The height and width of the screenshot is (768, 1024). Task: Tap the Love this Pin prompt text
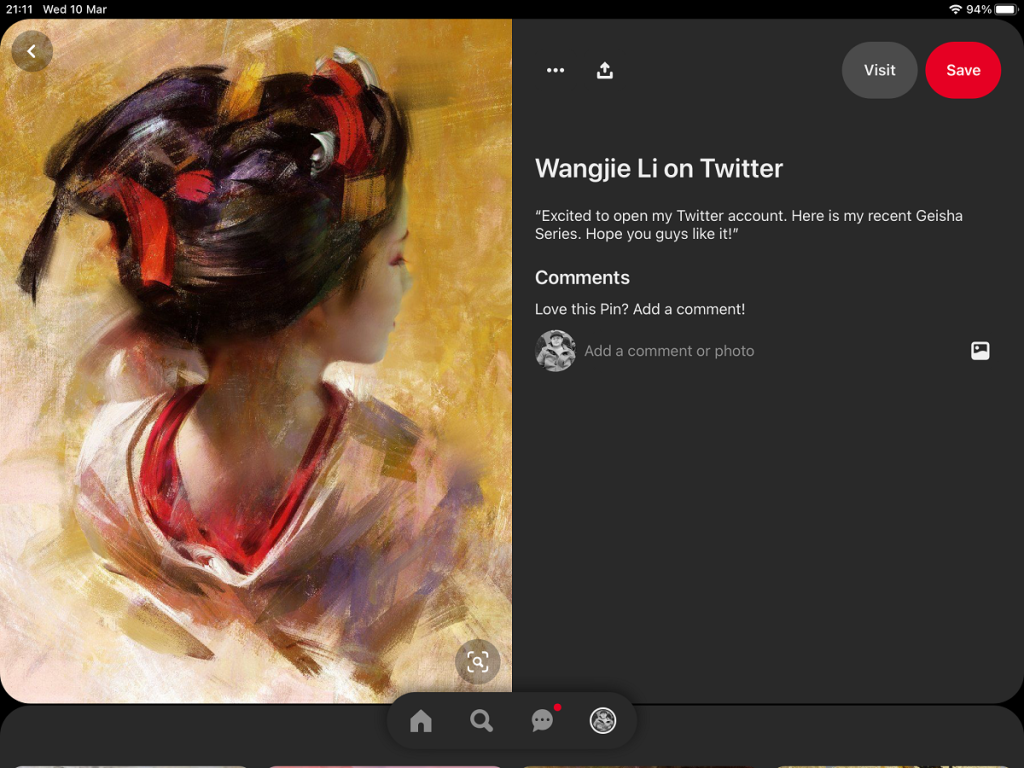[639, 309]
